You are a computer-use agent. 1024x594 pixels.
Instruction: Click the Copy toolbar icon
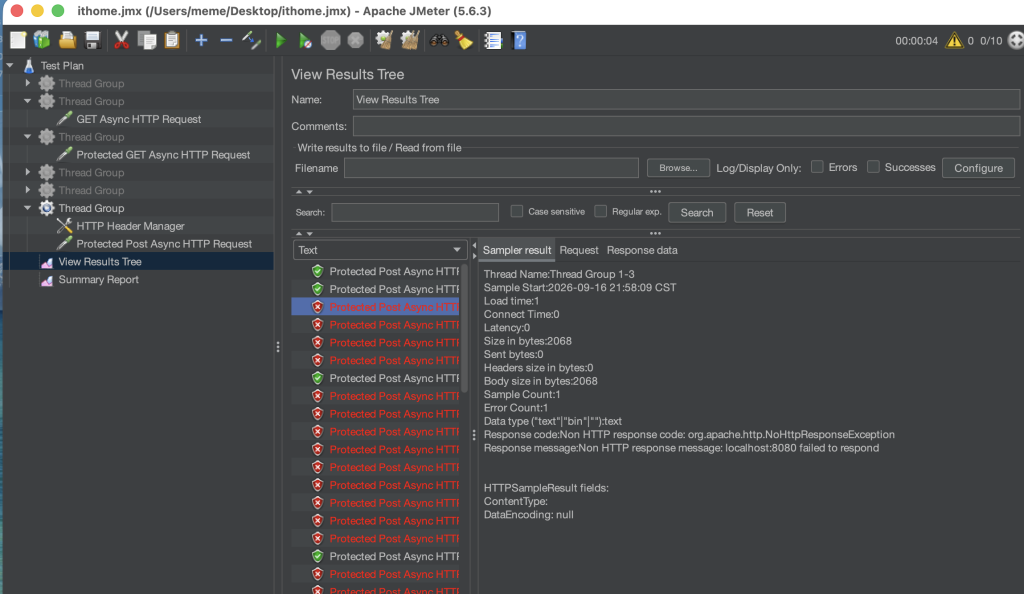(x=147, y=40)
